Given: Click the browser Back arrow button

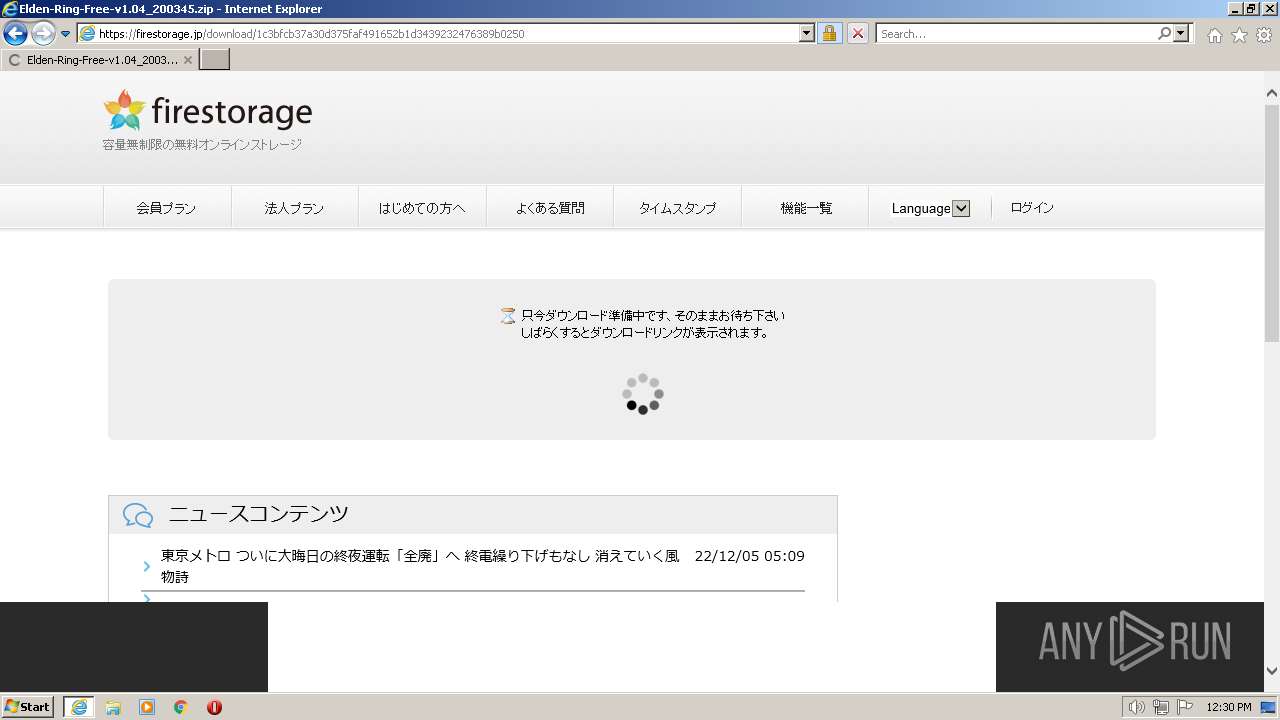Looking at the screenshot, I should 15,34.
